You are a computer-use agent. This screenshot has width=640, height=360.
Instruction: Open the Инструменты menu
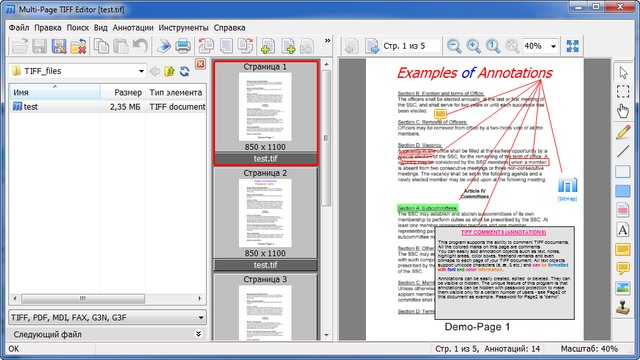coord(183,28)
